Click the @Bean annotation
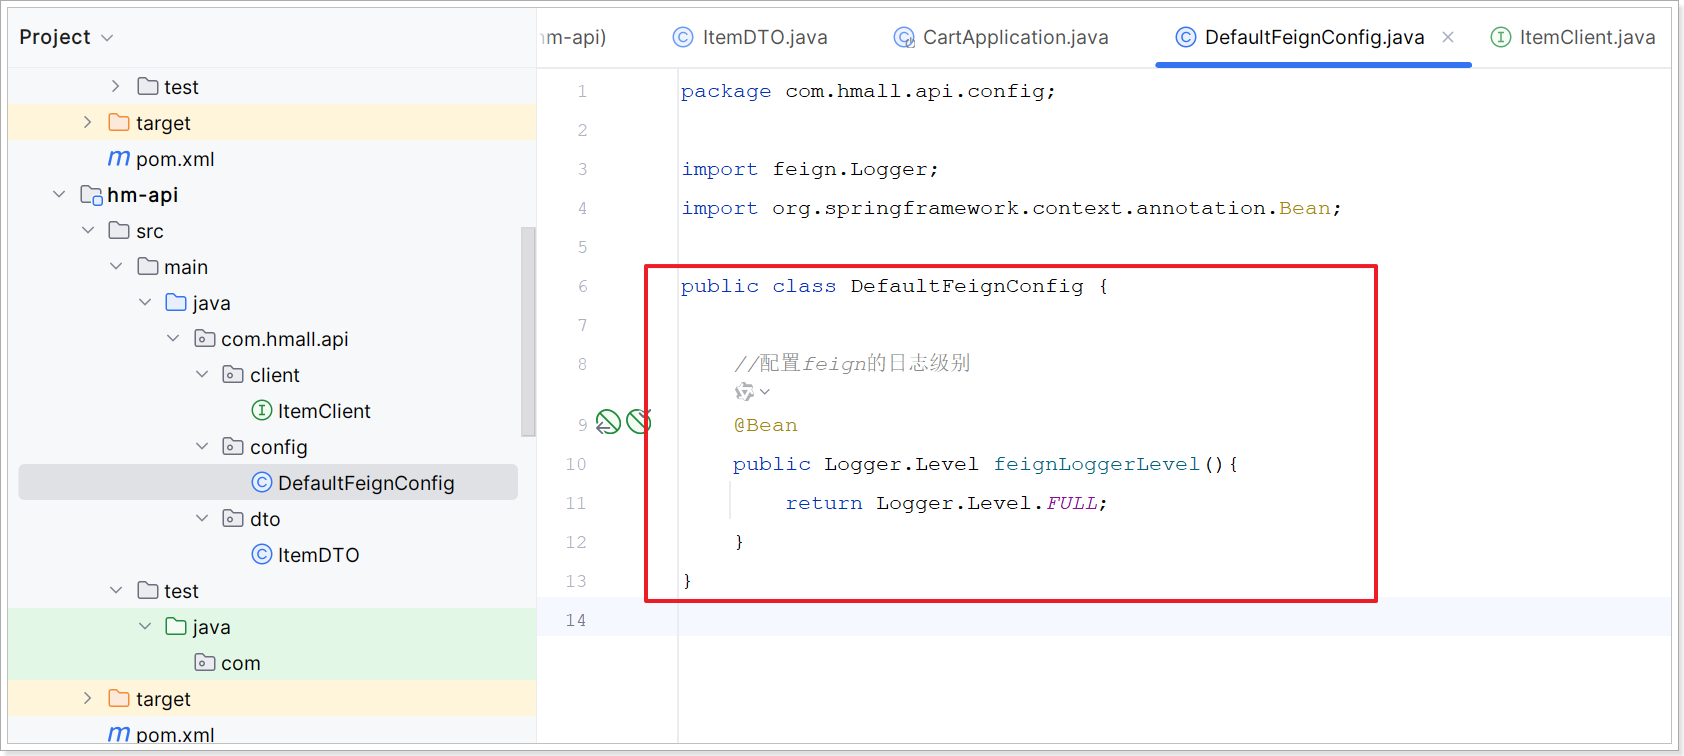1684x756 pixels. pos(766,425)
